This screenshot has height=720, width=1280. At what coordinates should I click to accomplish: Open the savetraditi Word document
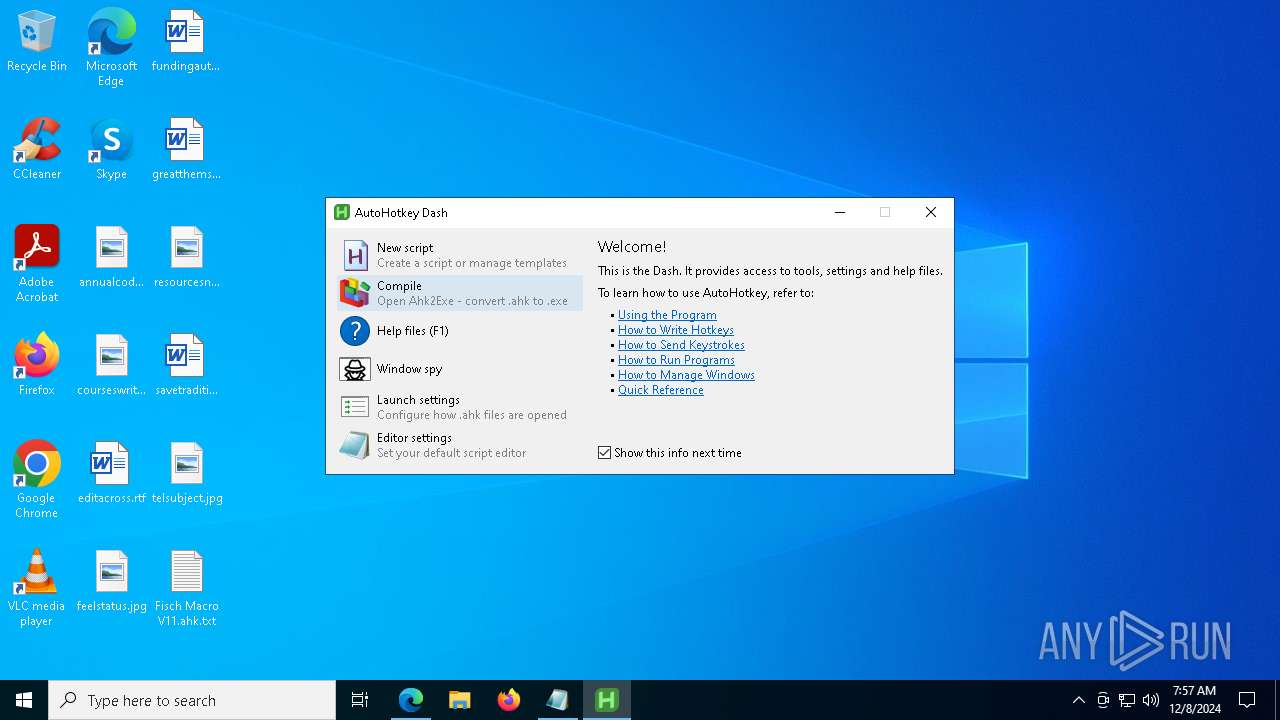click(185, 356)
